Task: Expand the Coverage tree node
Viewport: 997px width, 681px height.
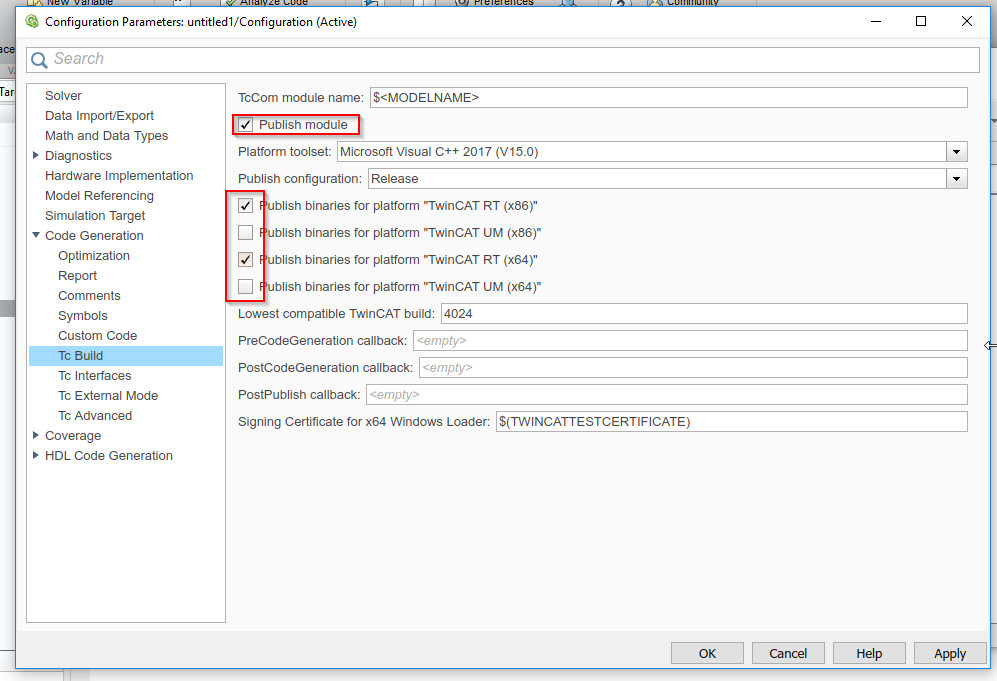Action: [x=36, y=435]
